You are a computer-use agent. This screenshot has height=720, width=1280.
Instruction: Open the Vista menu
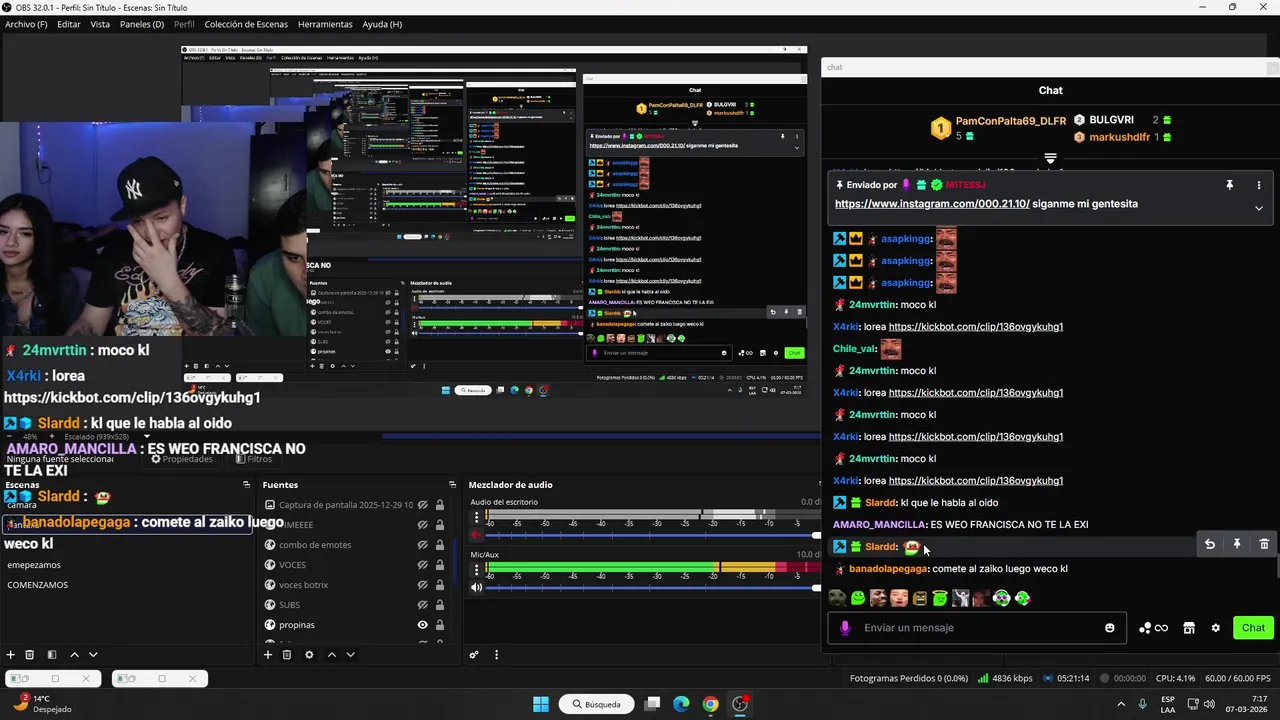tap(100, 24)
